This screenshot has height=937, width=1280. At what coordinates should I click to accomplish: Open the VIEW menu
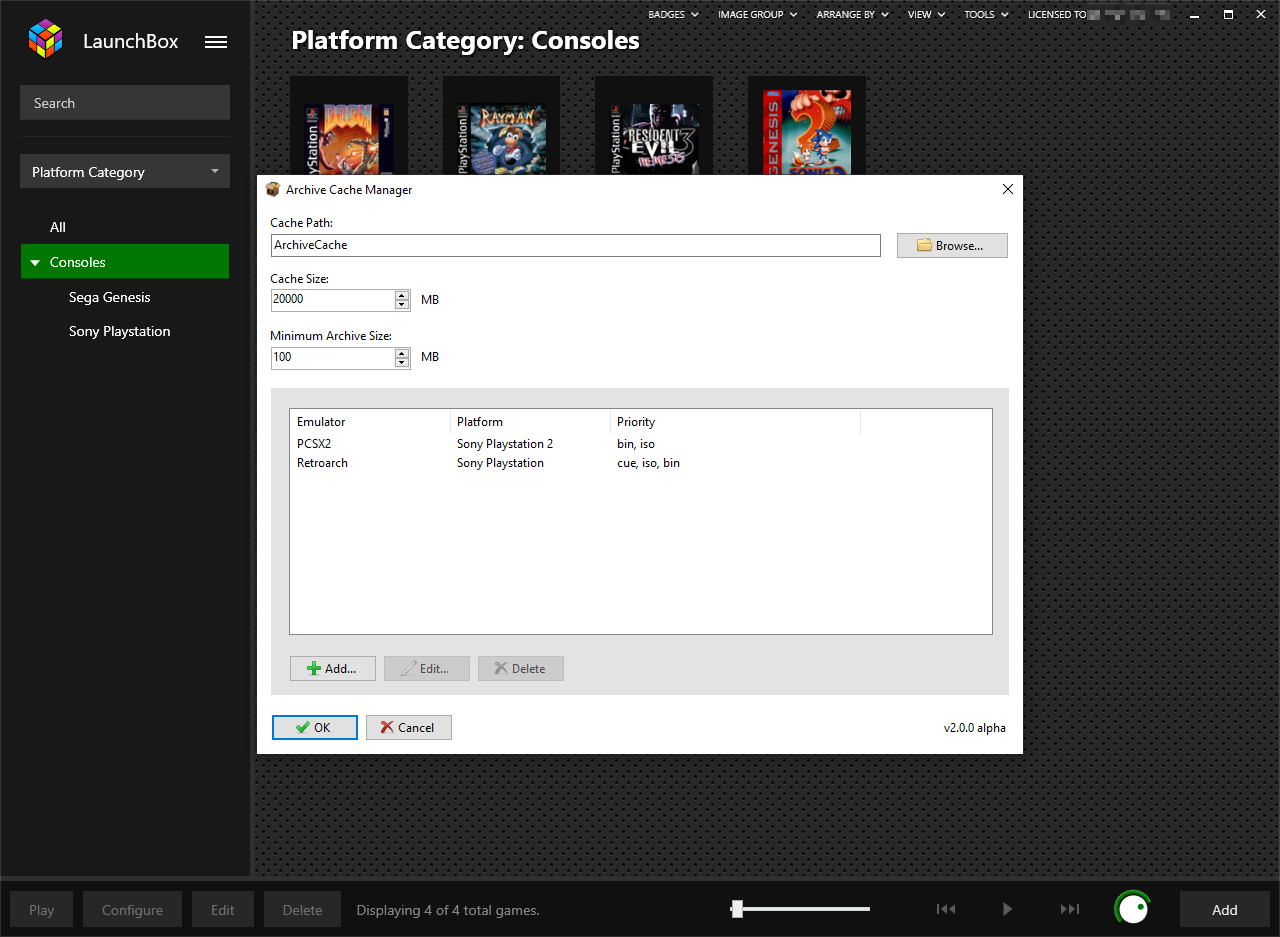(x=926, y=14)
